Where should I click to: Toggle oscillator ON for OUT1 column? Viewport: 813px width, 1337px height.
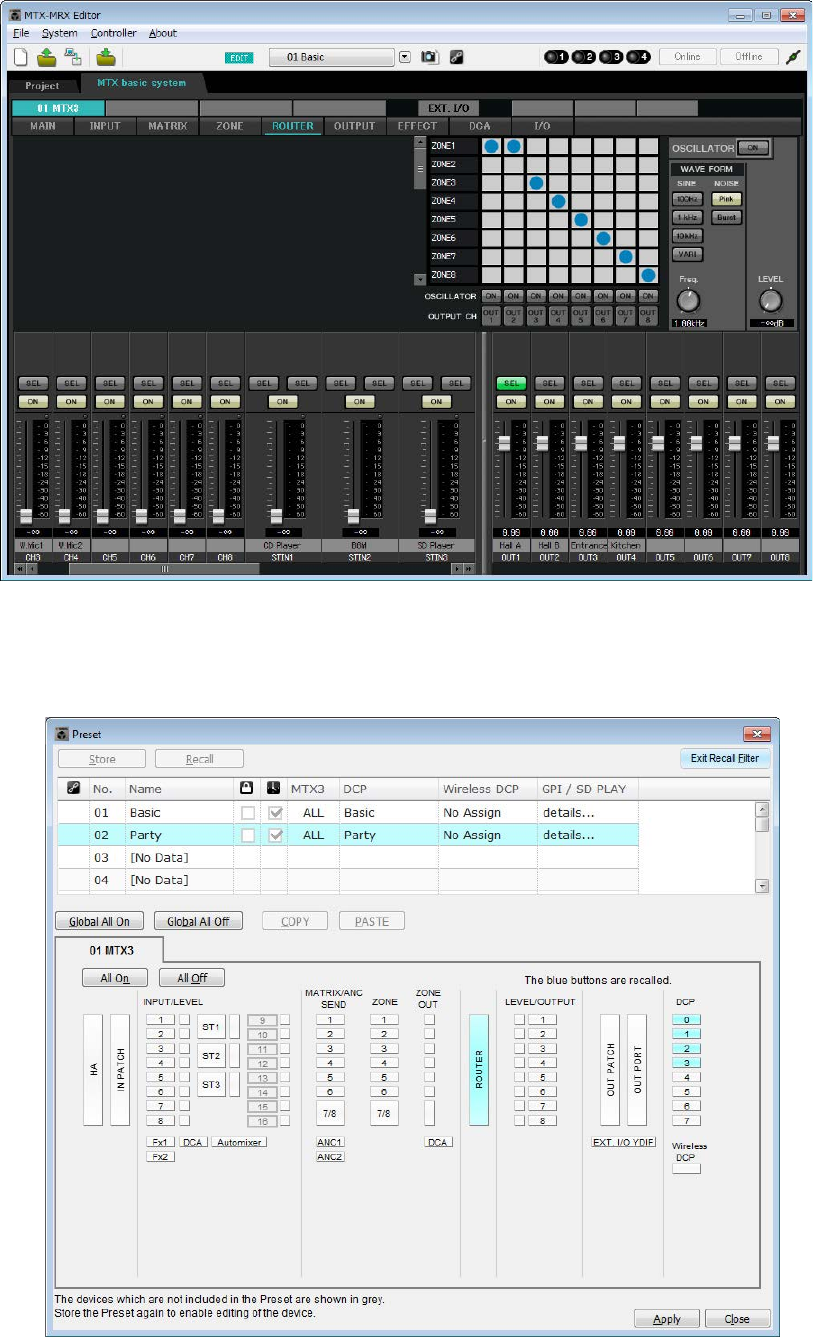tap(490, 296)
